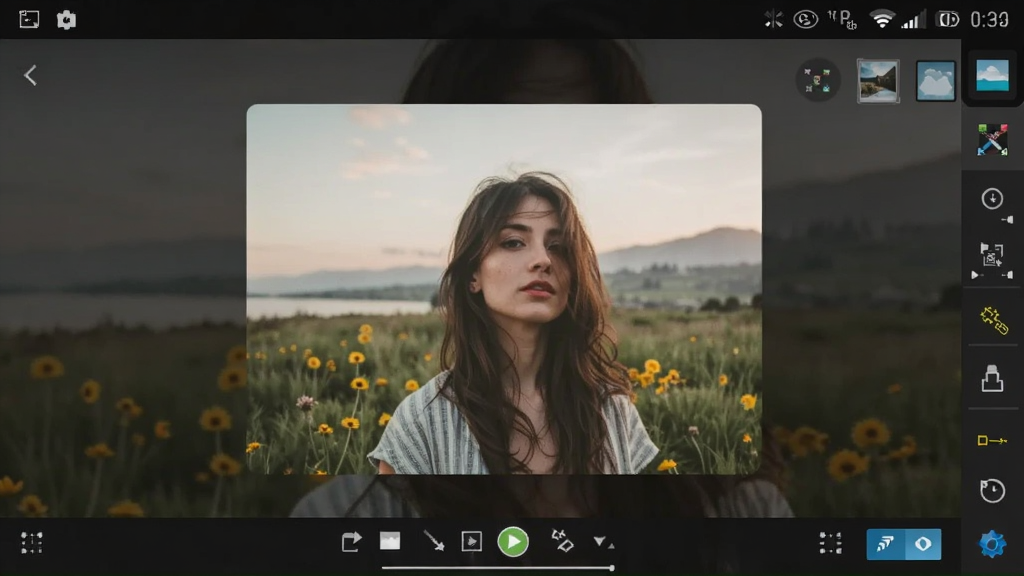Select the rotate eraser tool icon
The height and width of the screenshot is (576, 1024).
(562, 541)
